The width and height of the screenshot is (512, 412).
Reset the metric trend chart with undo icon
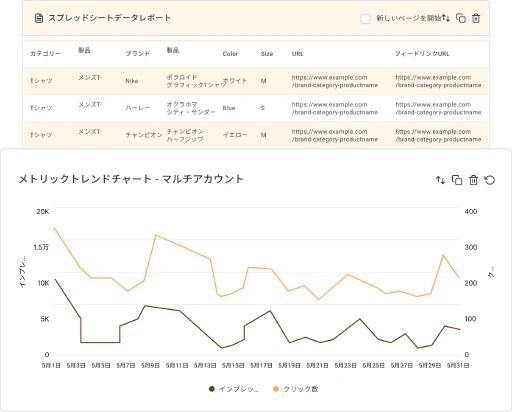[x=490, y=180]
